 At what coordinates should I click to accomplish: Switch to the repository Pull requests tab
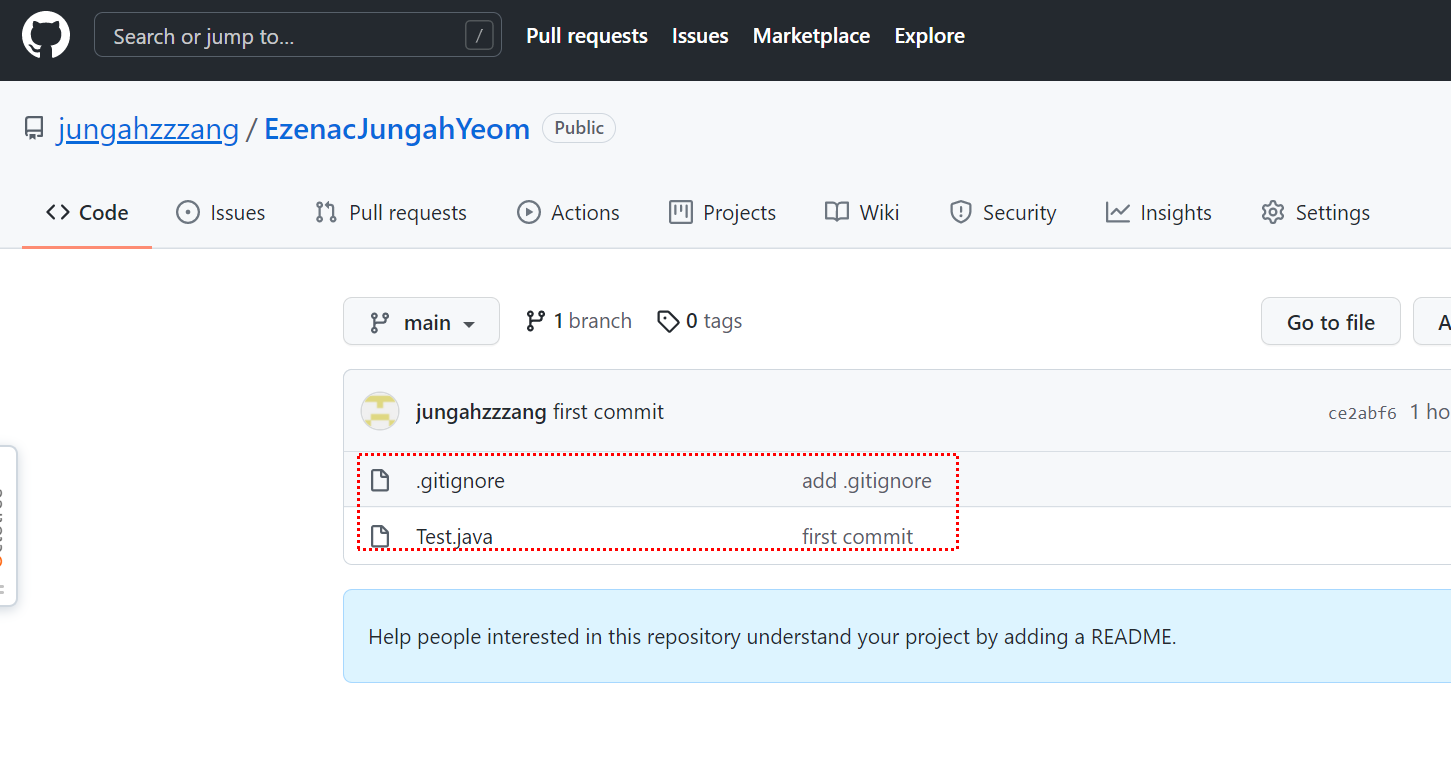[391, 213]
